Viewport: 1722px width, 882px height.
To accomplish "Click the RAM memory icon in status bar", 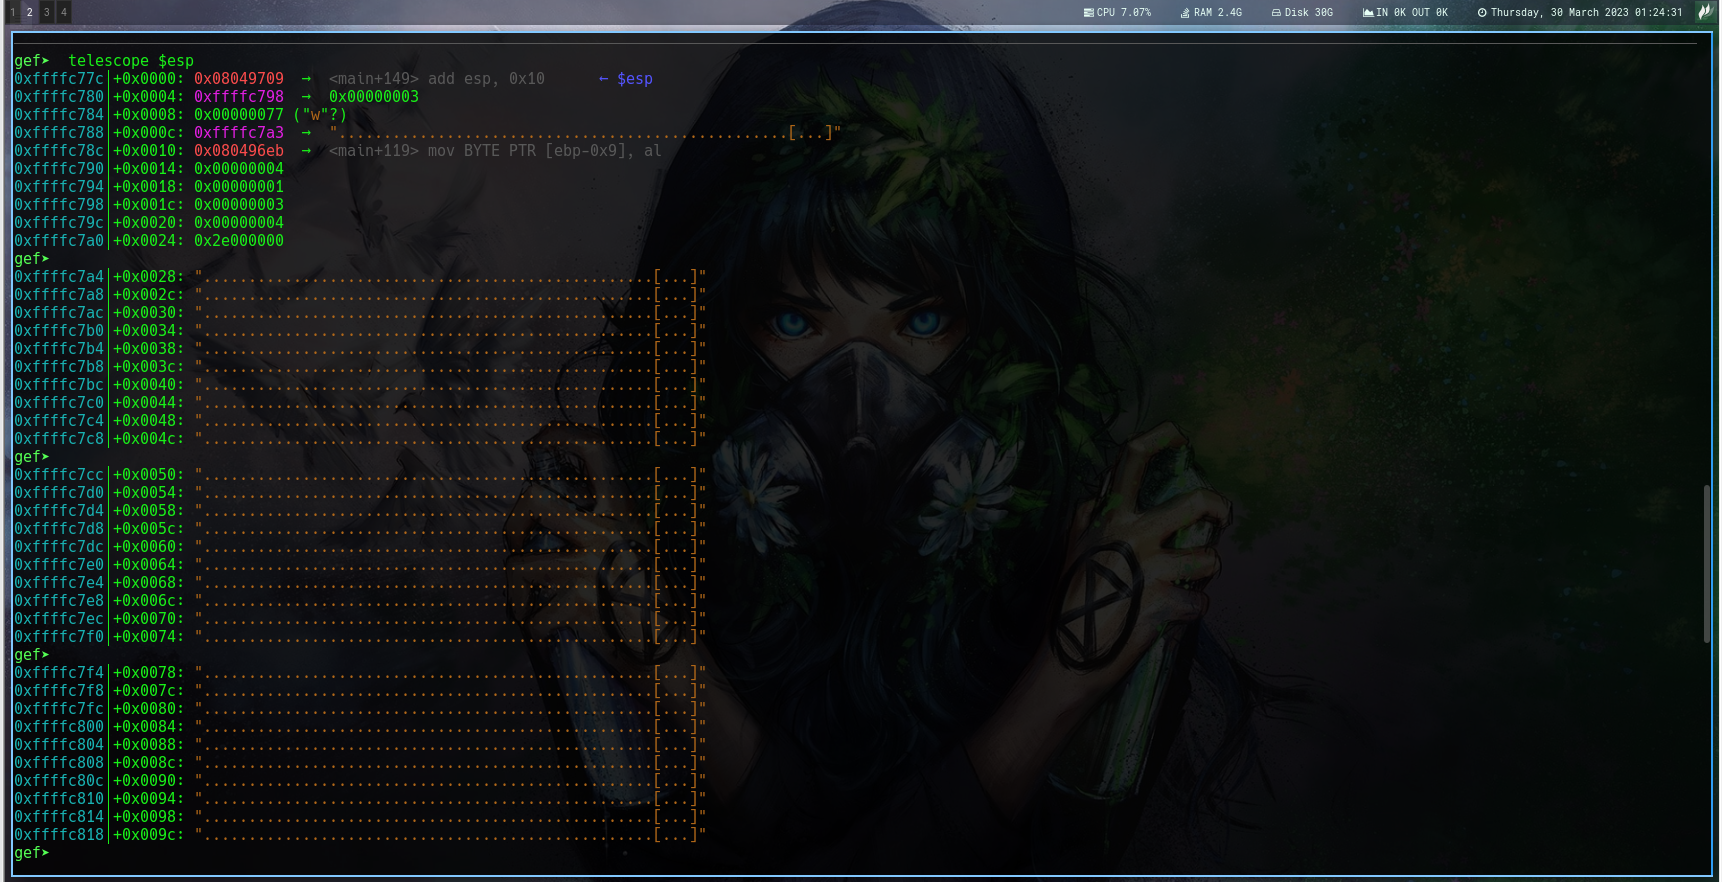I will coord(1185,13).
